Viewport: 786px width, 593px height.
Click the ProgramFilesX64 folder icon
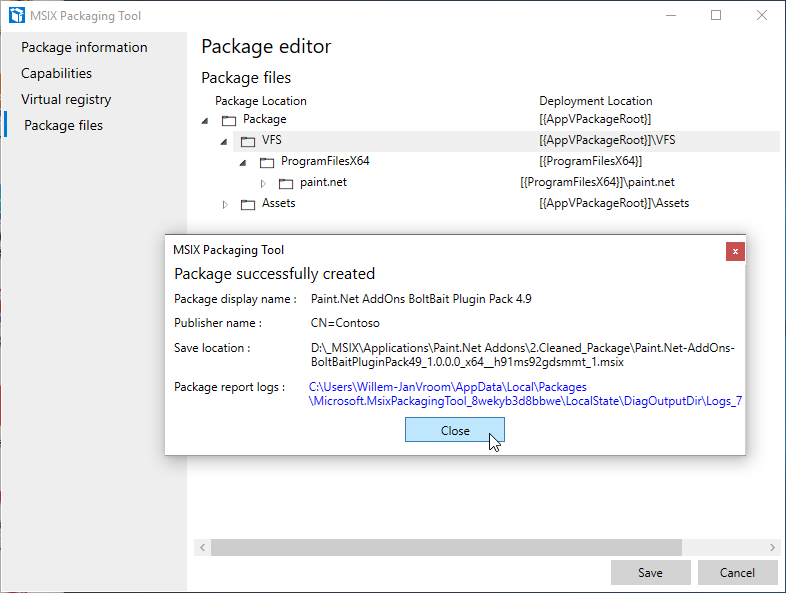[267, 162]
